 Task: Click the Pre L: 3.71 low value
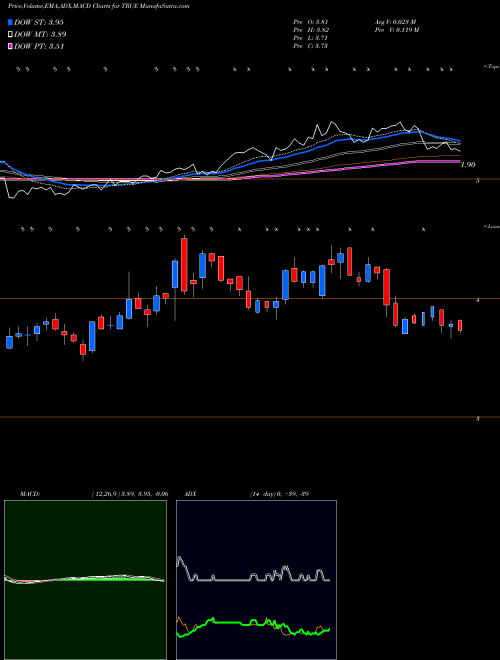(311, 38)
